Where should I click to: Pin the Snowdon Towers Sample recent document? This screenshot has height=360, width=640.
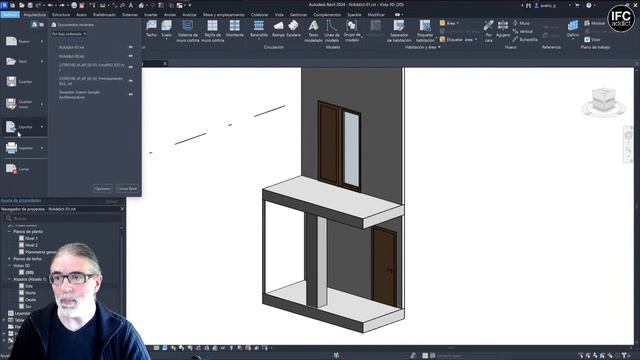[x=131, y=94]
